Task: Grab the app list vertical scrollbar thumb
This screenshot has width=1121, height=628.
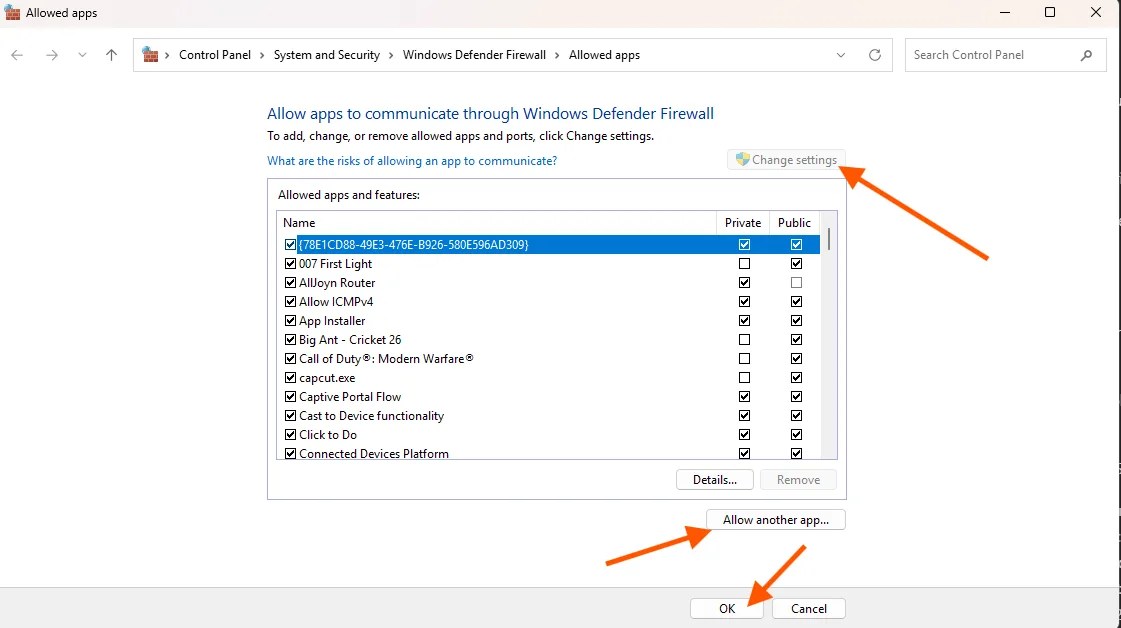Action: (x=829, y=239)
